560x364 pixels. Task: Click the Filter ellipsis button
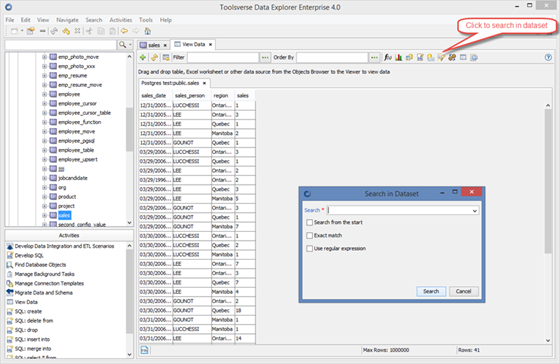coord(265,58)
